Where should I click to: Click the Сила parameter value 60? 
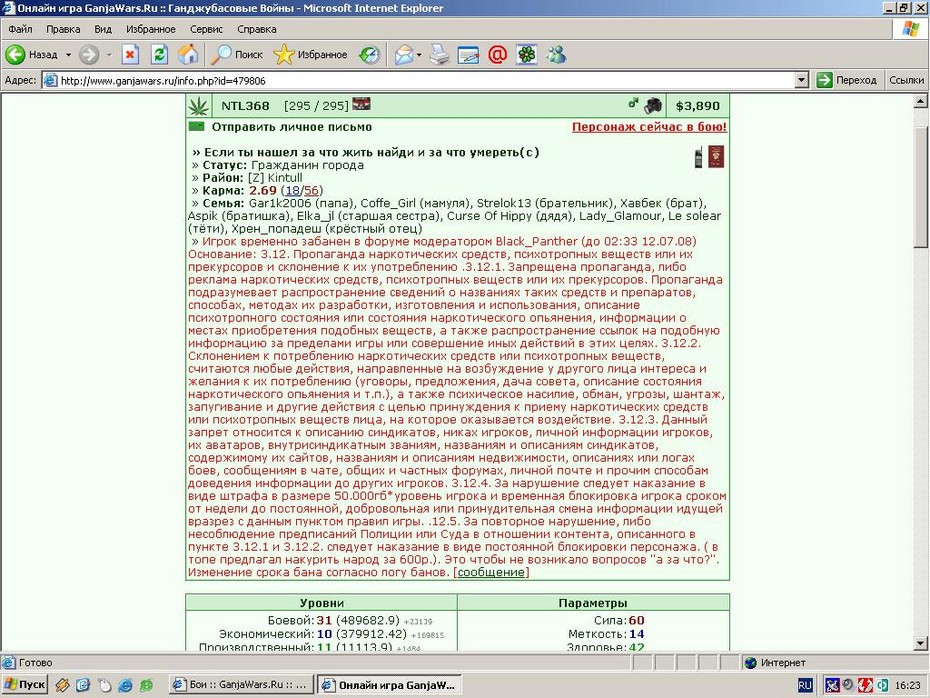point(636,620)
